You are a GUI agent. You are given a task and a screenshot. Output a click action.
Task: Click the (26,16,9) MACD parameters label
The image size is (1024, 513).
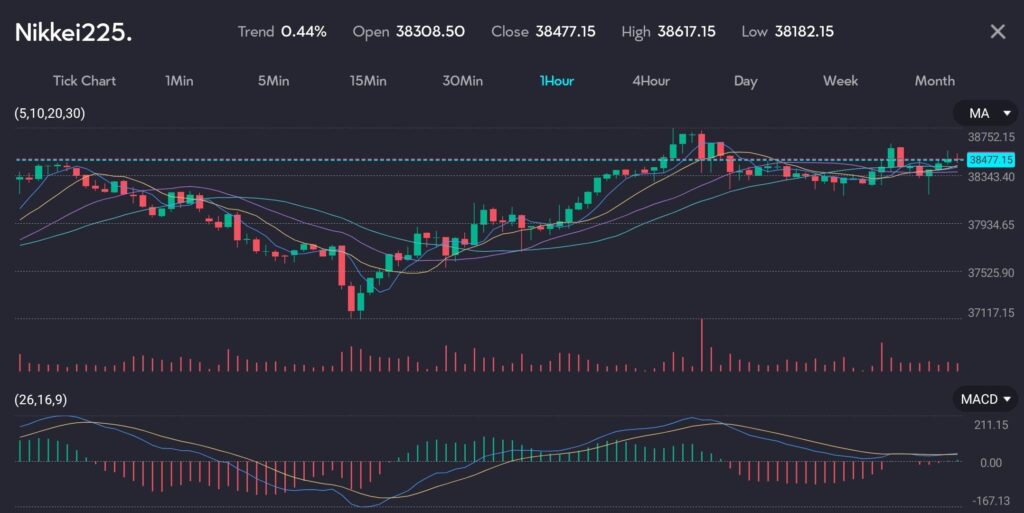click(42, 399)
